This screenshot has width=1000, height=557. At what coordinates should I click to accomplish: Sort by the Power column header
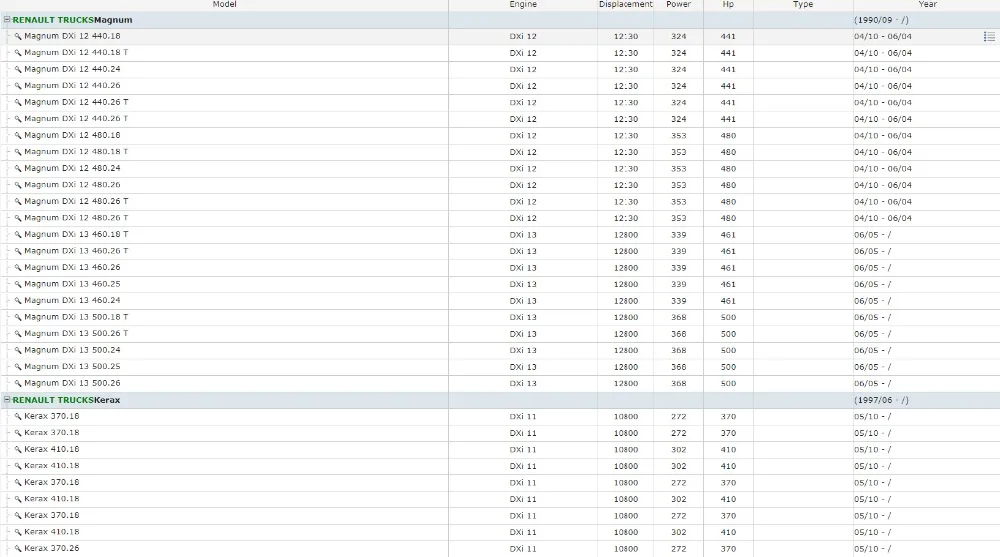[679, 4]
